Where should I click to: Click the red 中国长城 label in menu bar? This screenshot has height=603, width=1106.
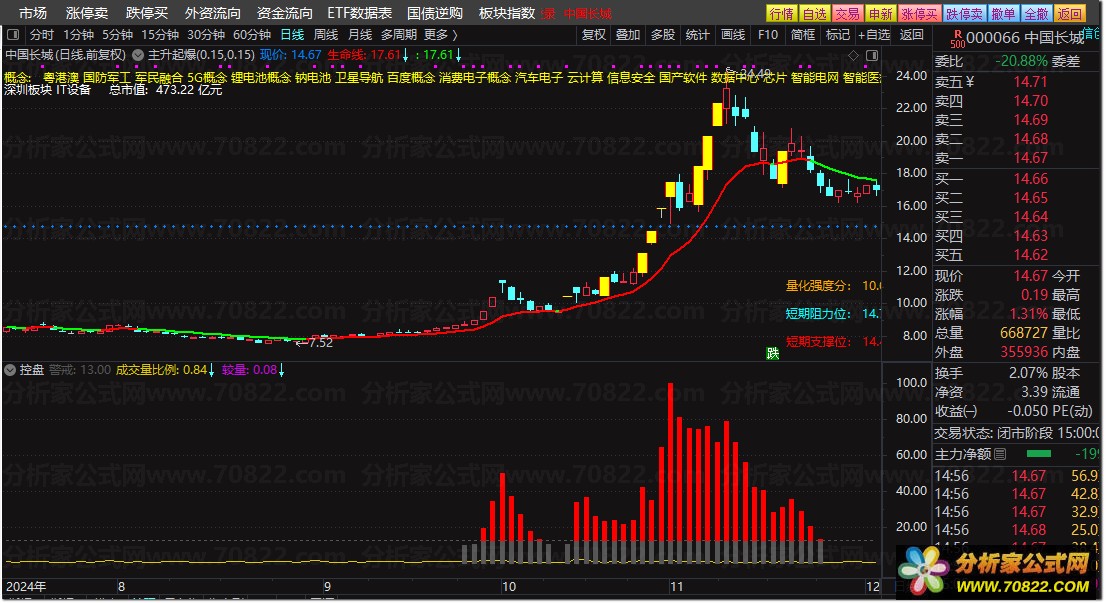click(x=588, y=13)
